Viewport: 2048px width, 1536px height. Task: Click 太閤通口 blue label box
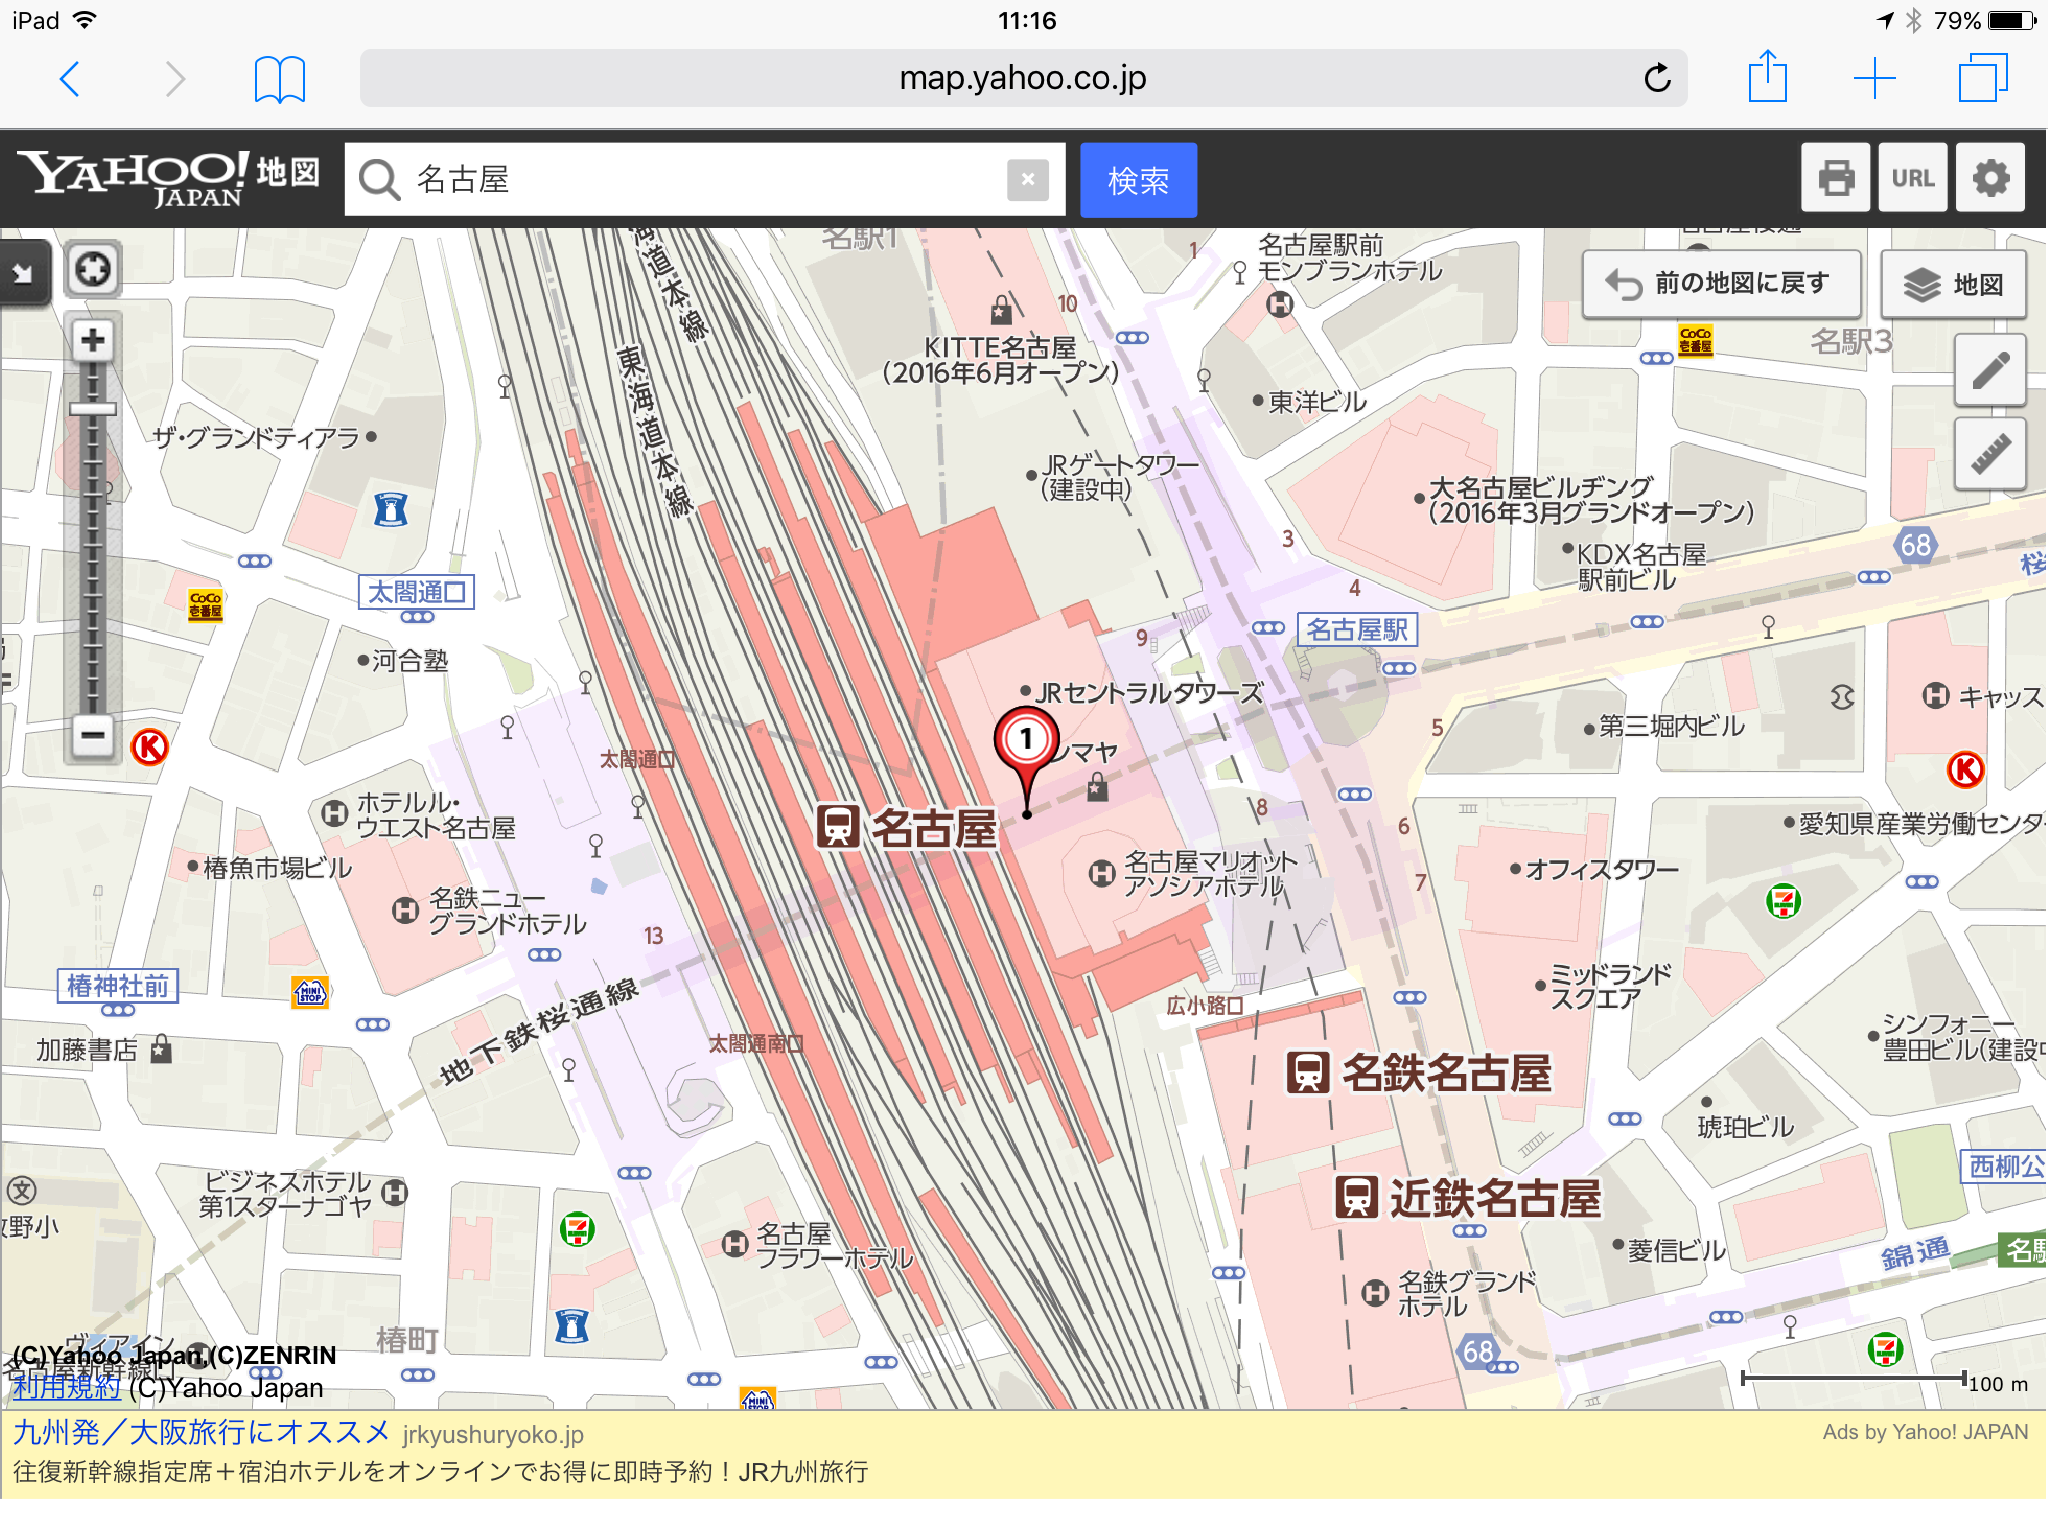click(x=416, y=592)
